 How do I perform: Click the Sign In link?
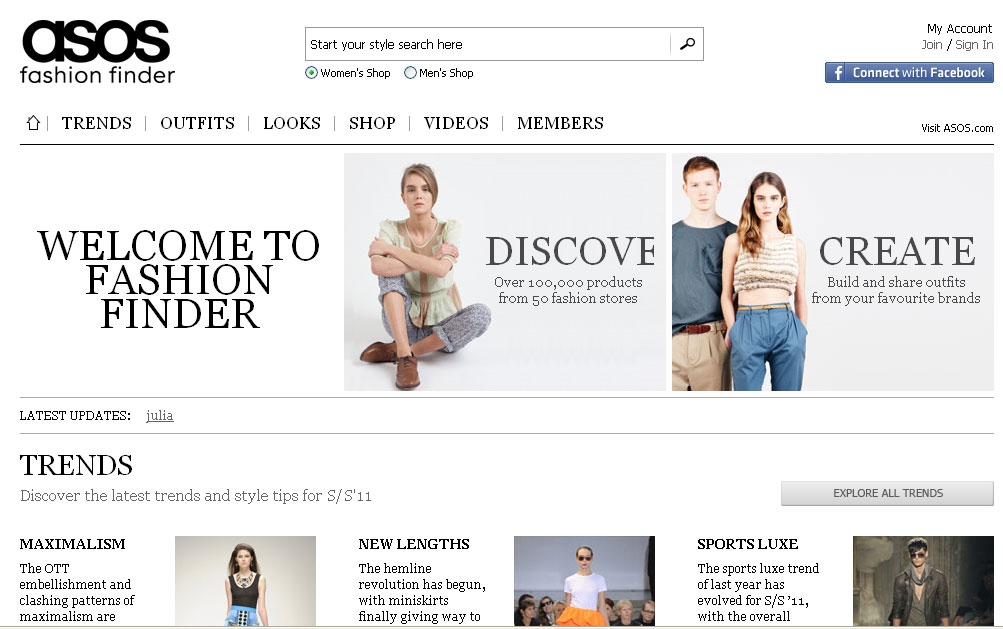tap(974, 45)
